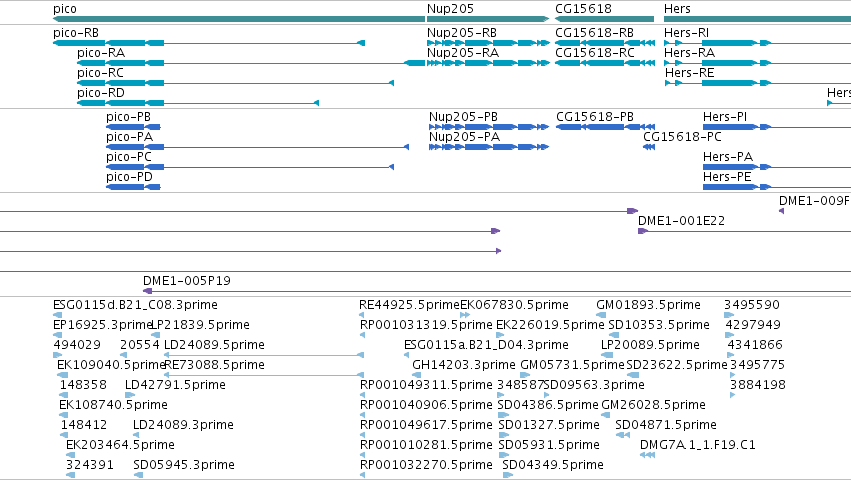Select the GM01893.5prime EST marker

[601, 315]
